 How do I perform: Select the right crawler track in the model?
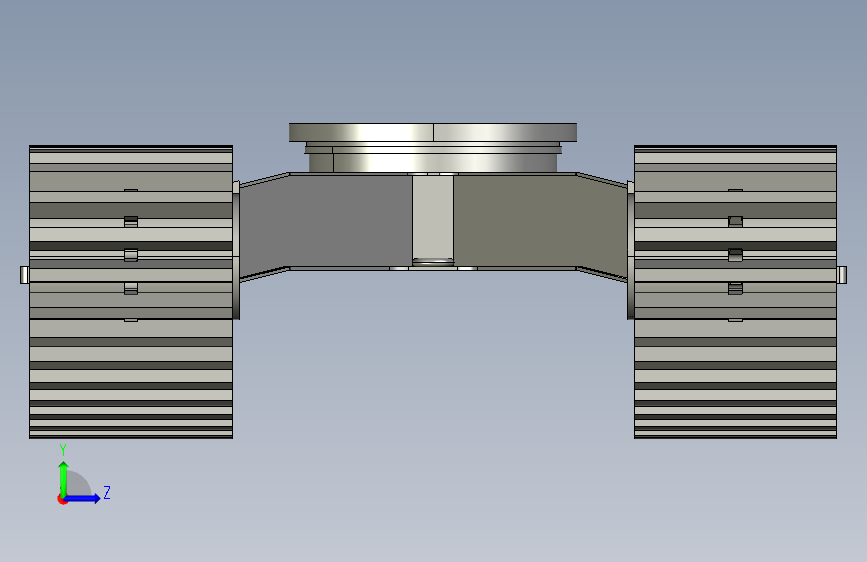coord(735,292)
